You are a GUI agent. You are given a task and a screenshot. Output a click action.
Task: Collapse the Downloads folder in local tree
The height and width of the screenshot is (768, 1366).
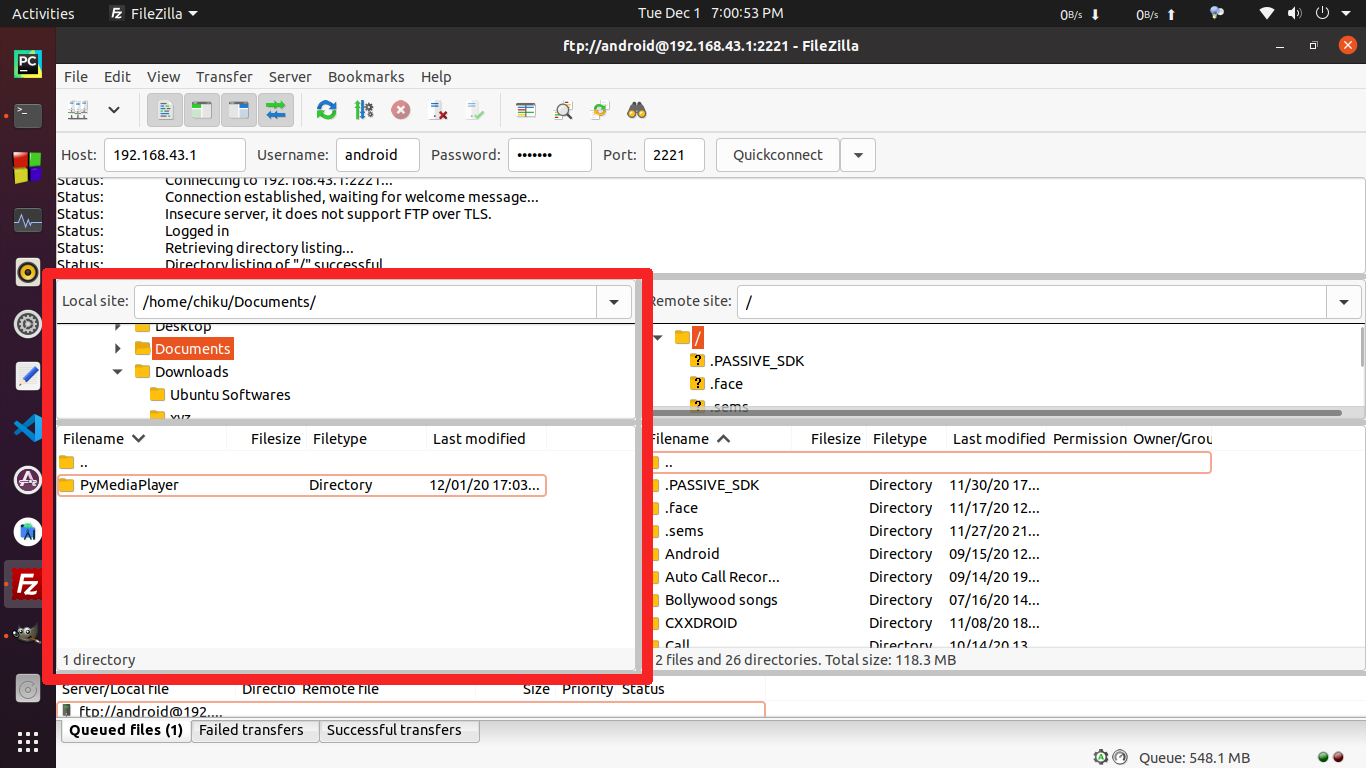118,372
